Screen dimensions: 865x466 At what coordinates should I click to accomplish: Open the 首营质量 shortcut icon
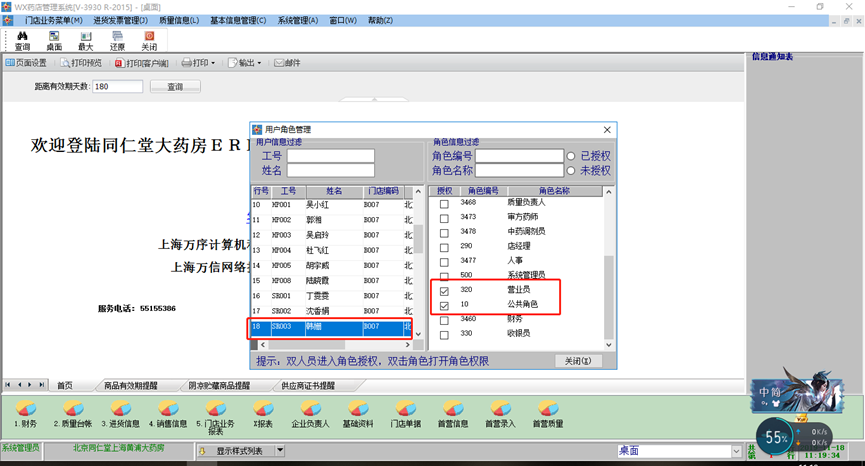click(548, 414)
